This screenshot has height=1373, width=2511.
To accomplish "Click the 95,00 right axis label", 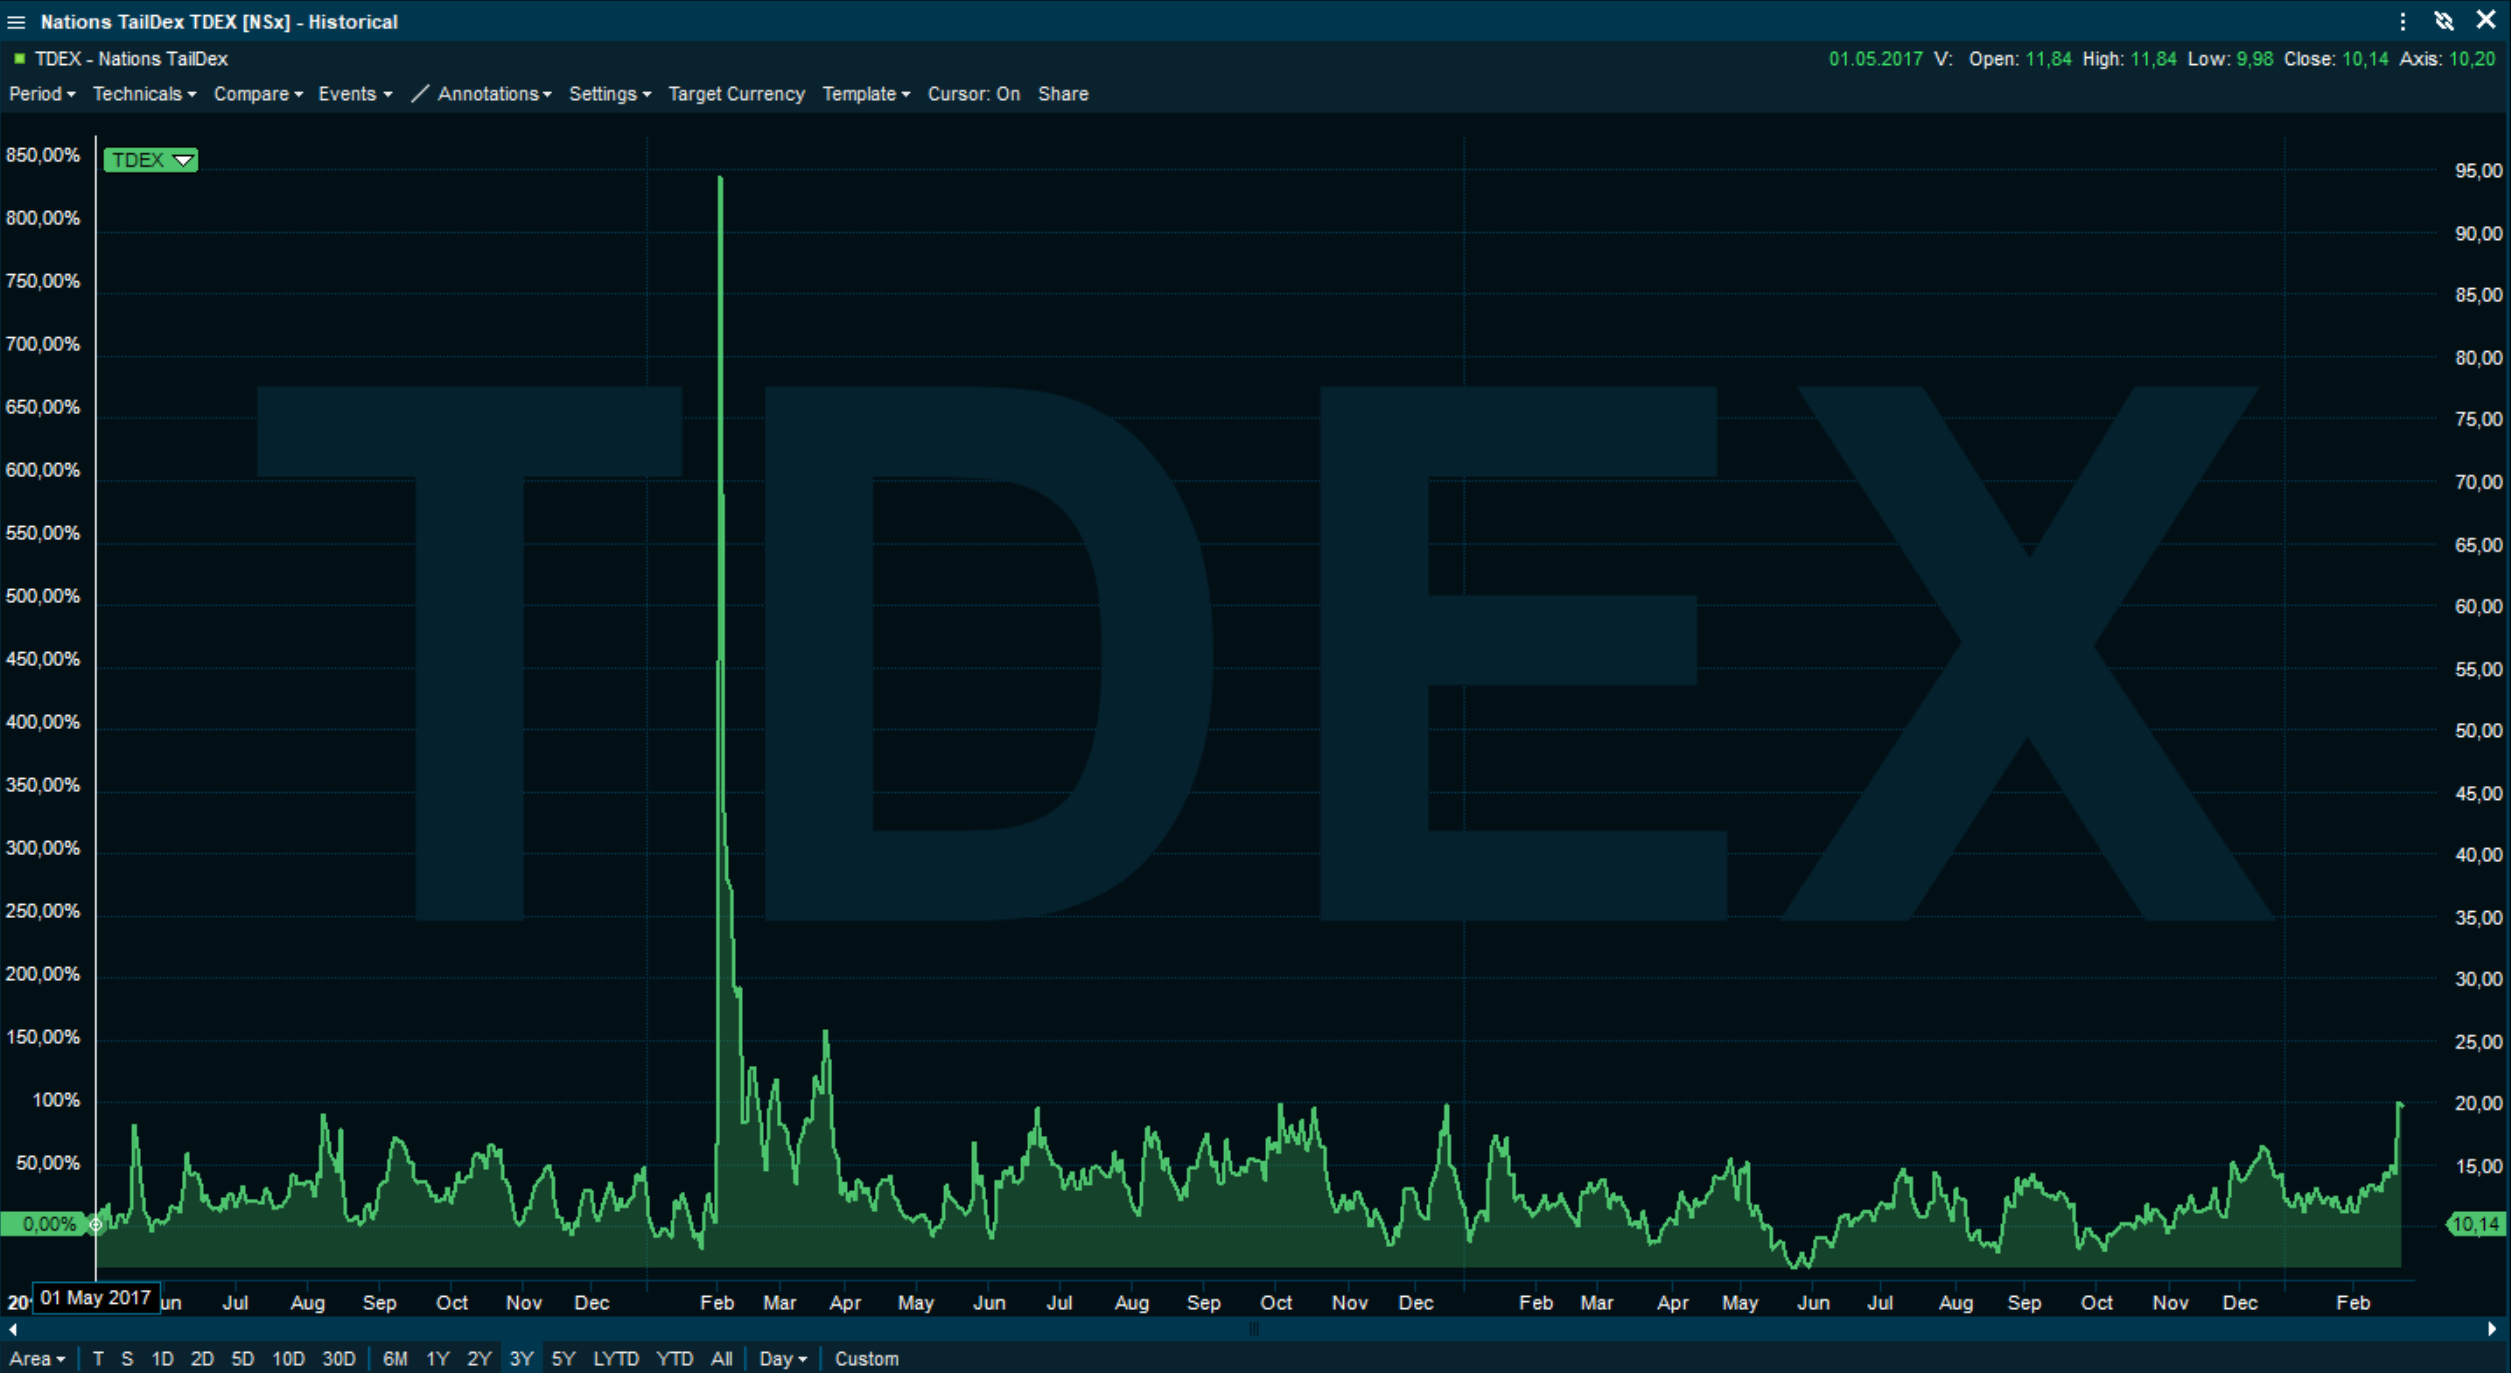I will (2478, 171).
